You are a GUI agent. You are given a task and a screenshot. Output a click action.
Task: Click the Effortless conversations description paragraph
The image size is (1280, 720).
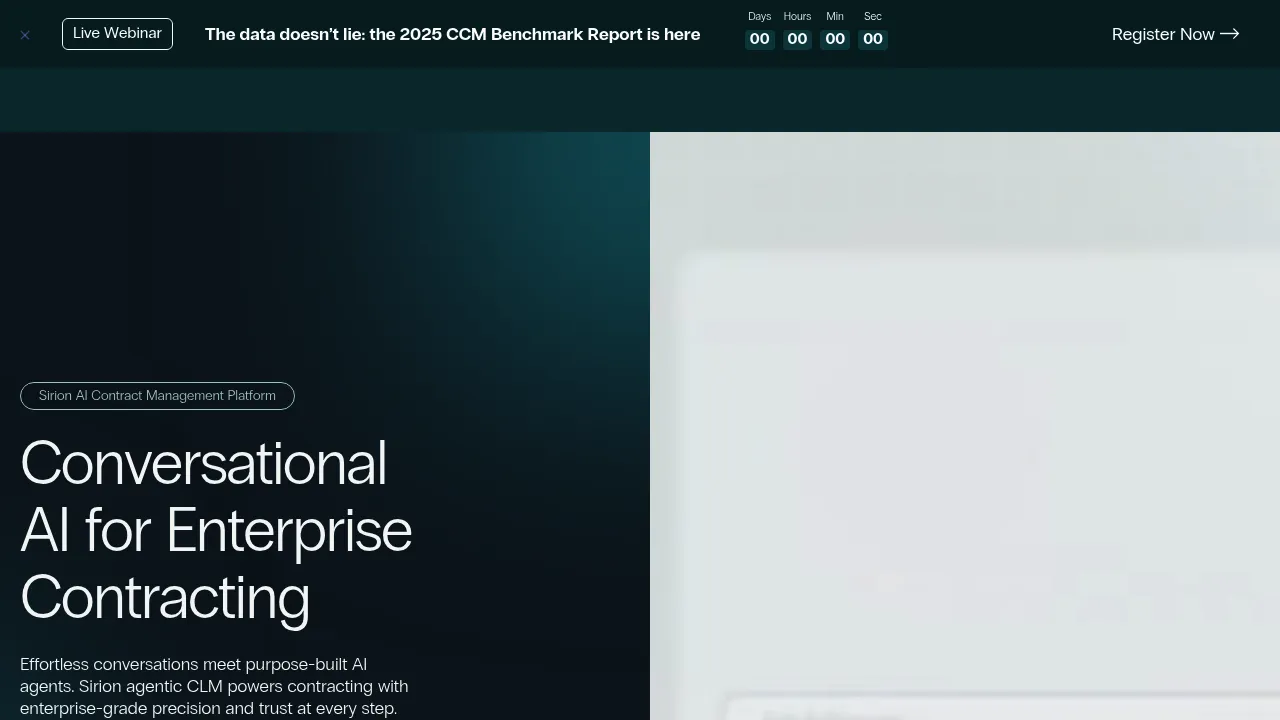pos(214,686)
